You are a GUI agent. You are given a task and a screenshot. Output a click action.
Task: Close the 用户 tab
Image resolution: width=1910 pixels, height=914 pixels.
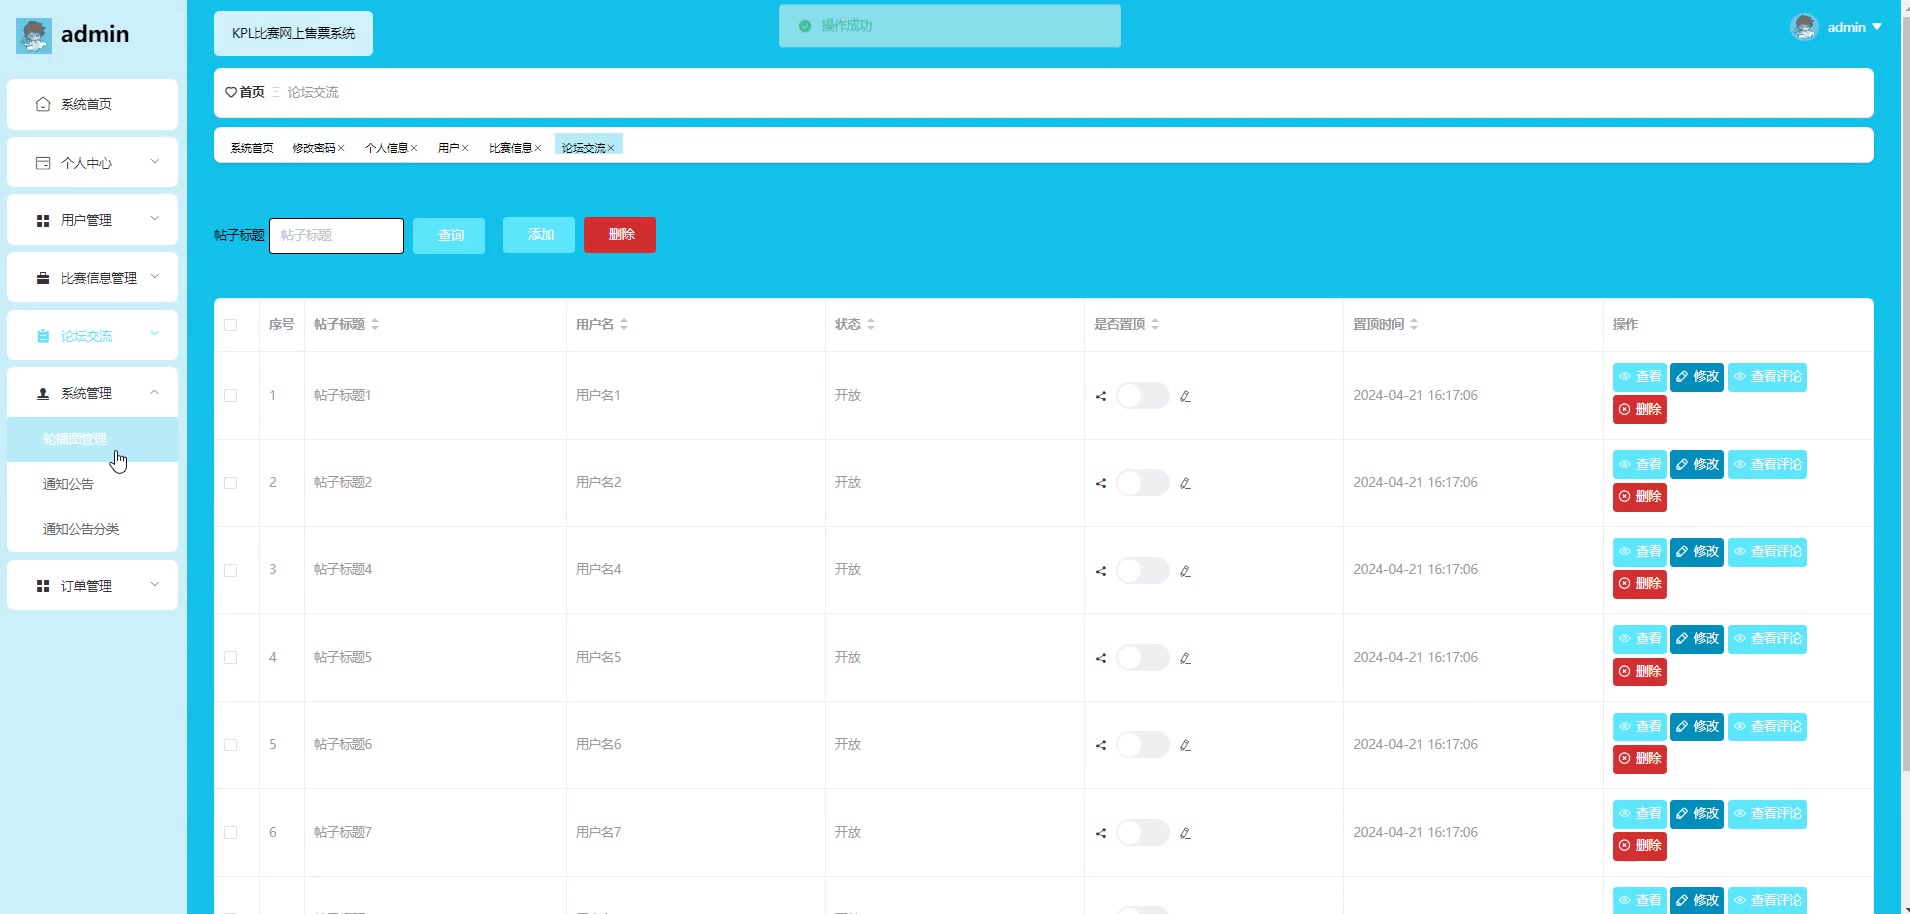(x=465, y=148)
